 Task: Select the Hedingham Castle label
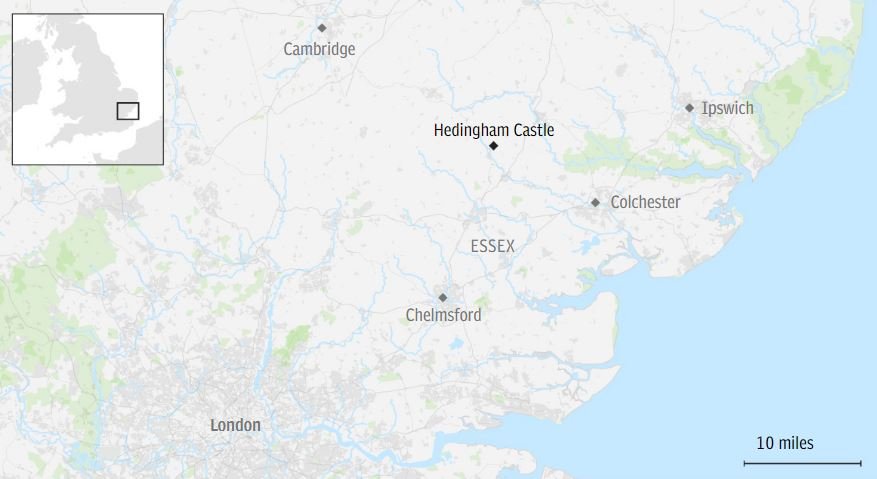click(494, 130)
